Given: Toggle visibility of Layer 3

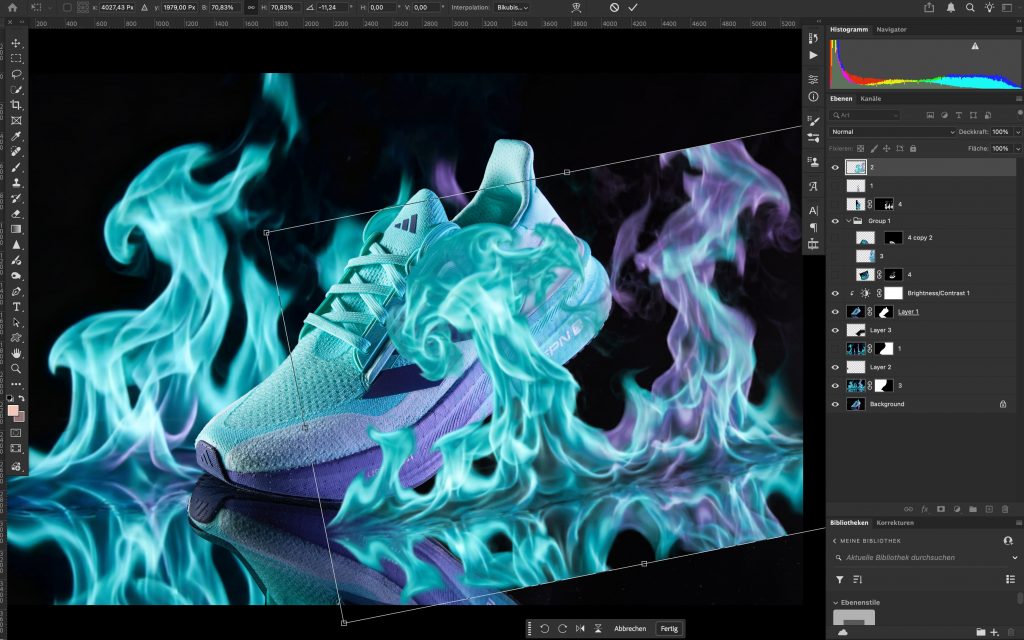Looking at the screenshot, I should (x=836, y=330).
